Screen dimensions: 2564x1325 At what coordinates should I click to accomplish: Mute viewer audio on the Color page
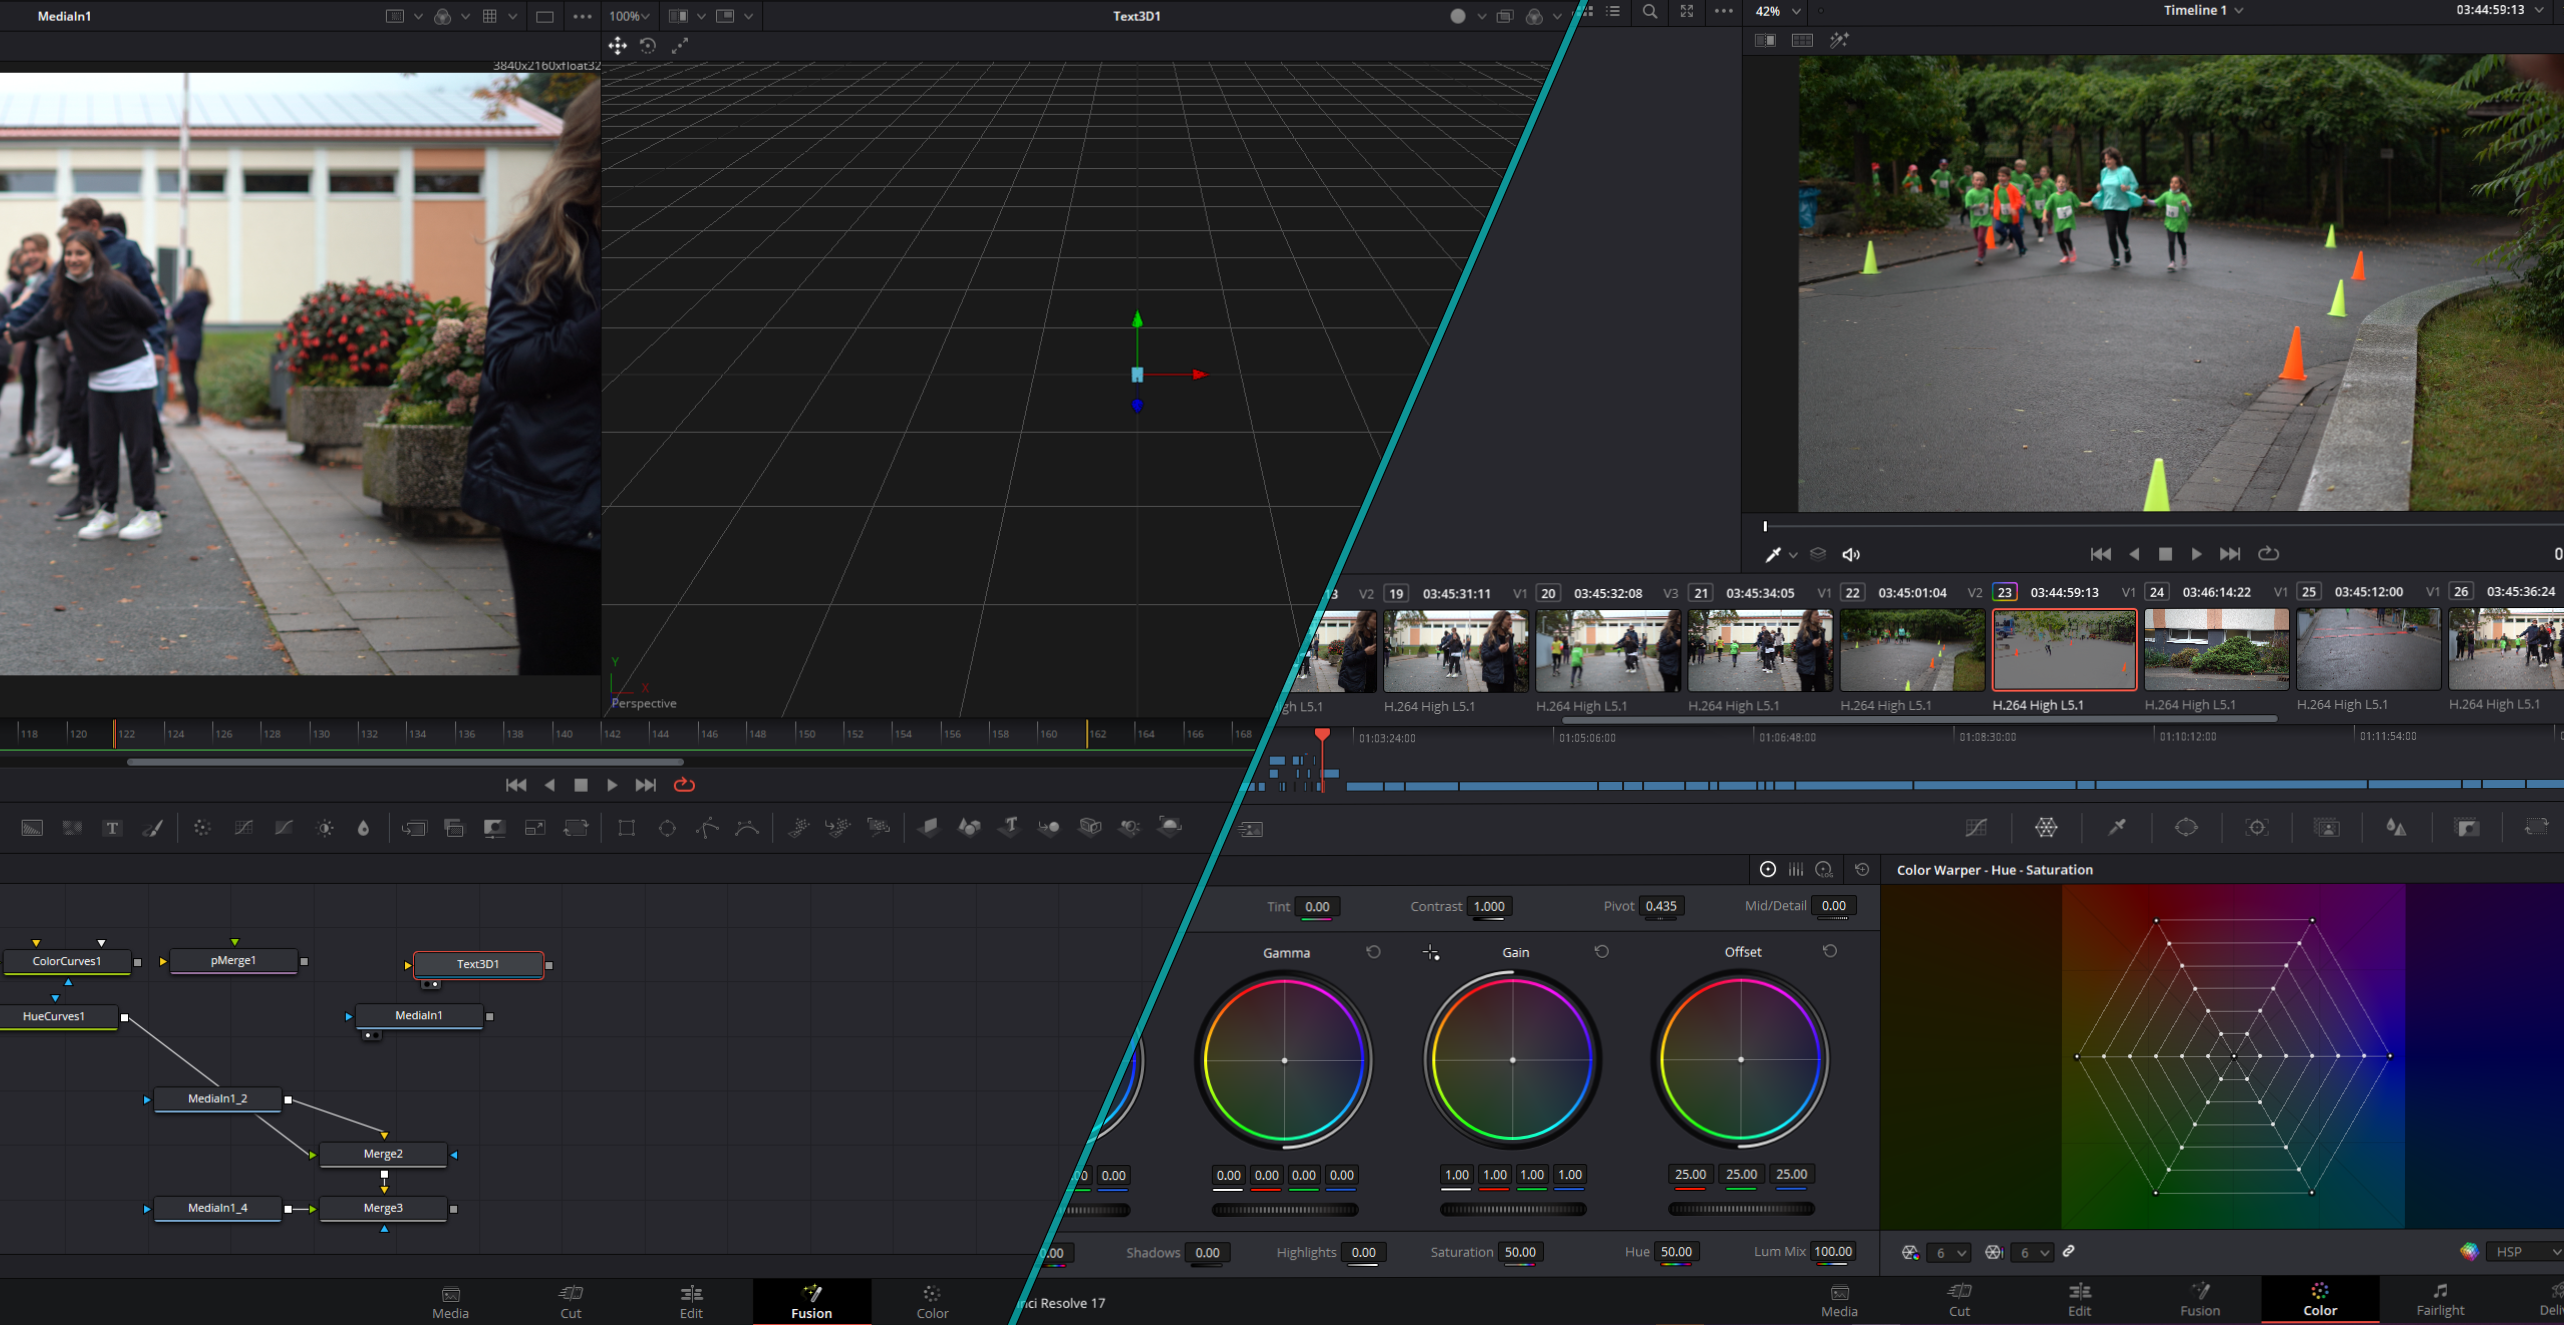click(1851, 553)
